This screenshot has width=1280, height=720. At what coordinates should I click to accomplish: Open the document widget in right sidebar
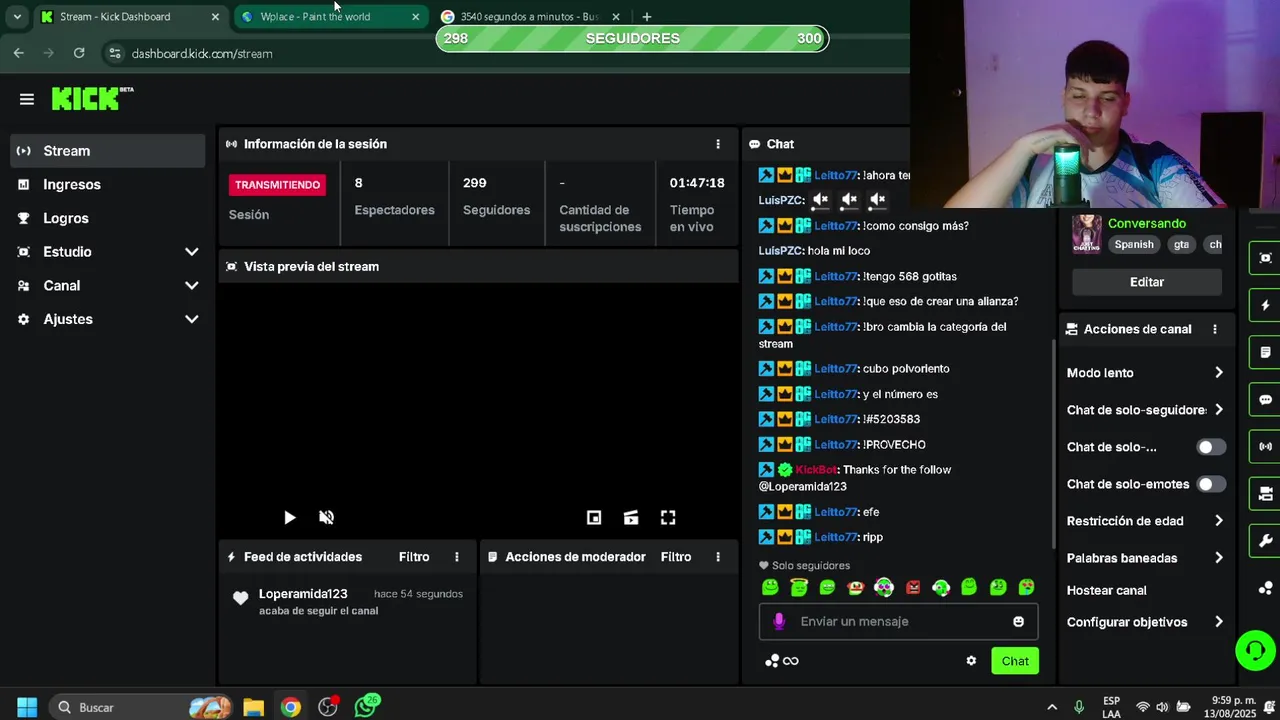click(x=1265, y=352)
